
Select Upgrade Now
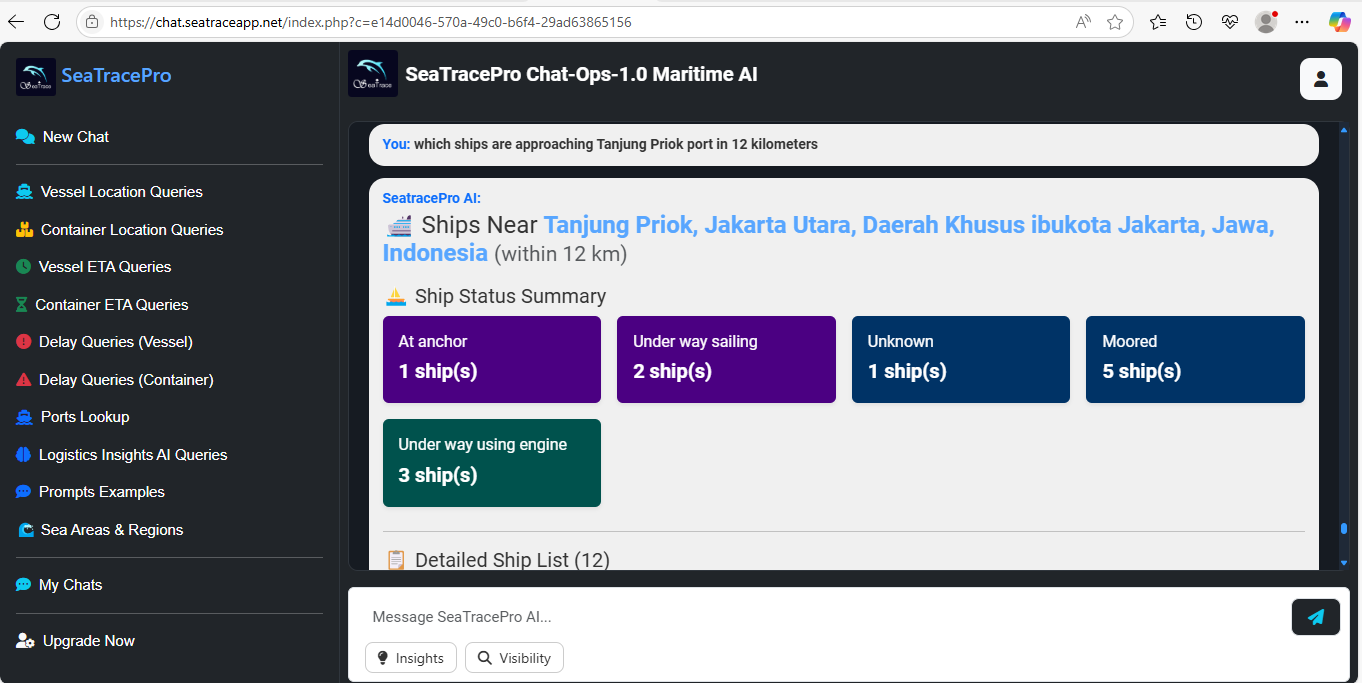pyautogui.click(x=75, y=641)
